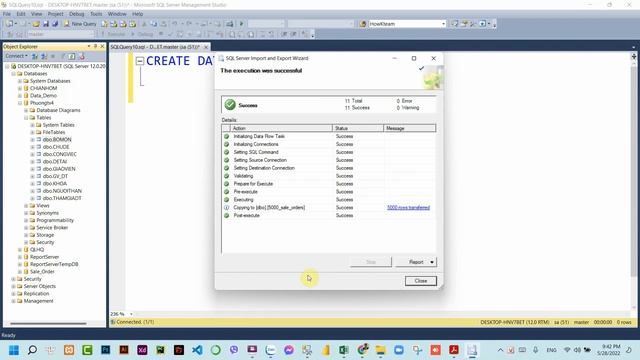Click the Database Engine Query icon after New Query

pos(104,24)
